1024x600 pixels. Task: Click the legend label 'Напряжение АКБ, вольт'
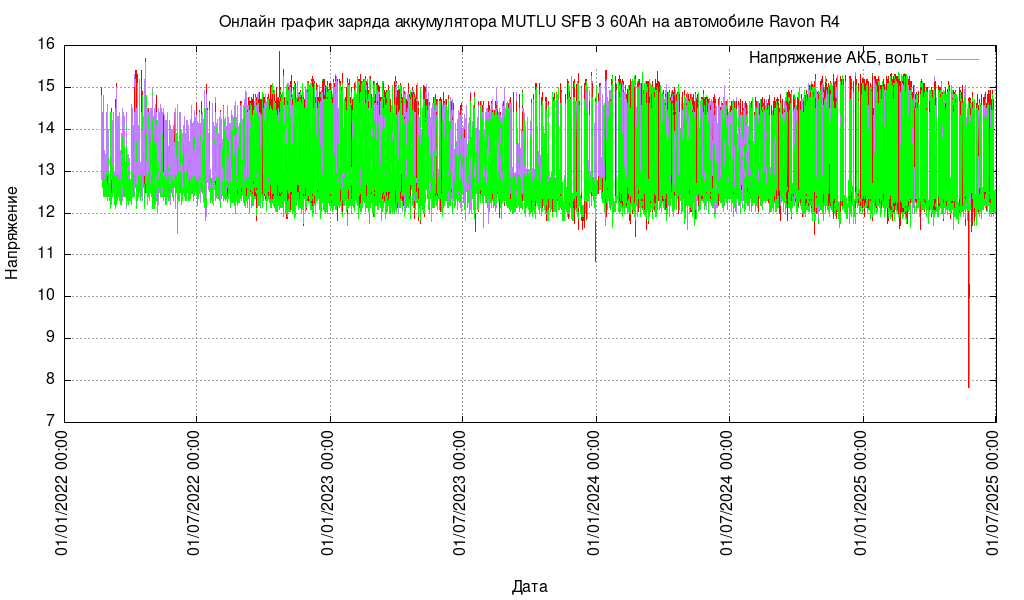(838, 58)
